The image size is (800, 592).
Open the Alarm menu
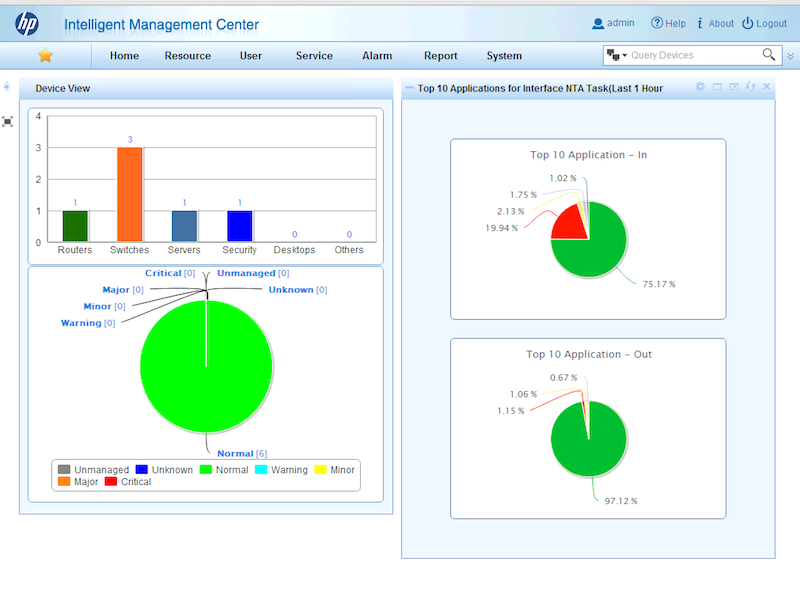tap(377, 56)
